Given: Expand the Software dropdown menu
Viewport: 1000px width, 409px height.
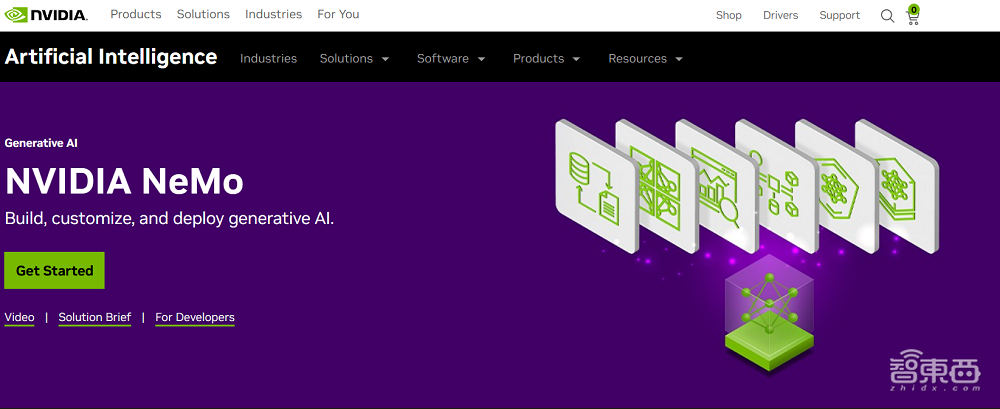Looking at the screenshot, I should (451, 59).
